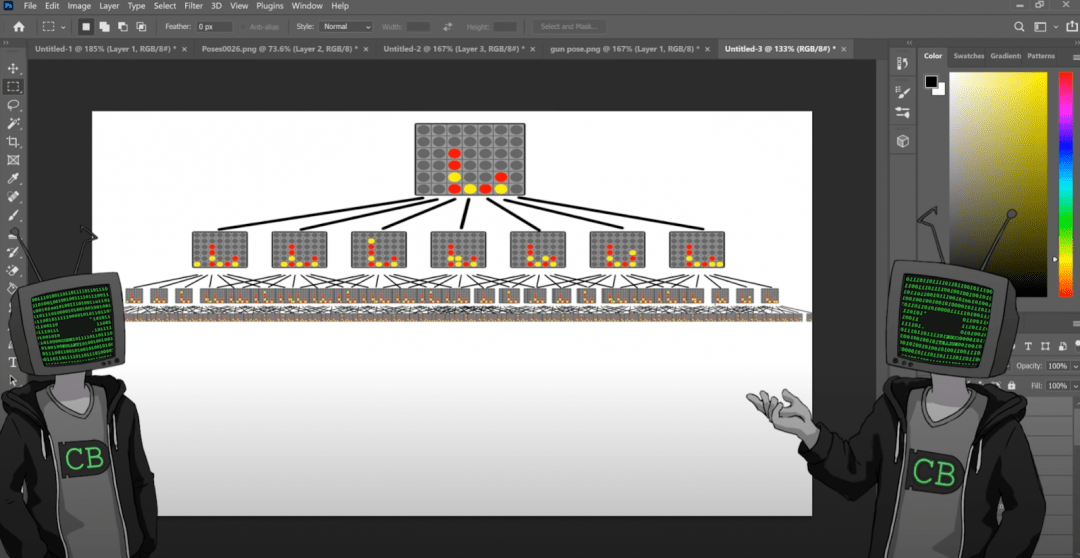Expand the Opacity dropdown arrow
The height and width of the screenshot is (558, 1080).
(1075, 366)
